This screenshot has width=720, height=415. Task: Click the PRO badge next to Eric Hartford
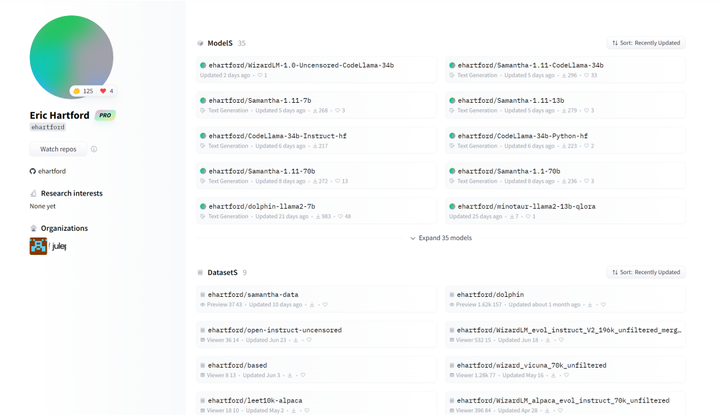(105, 115)
